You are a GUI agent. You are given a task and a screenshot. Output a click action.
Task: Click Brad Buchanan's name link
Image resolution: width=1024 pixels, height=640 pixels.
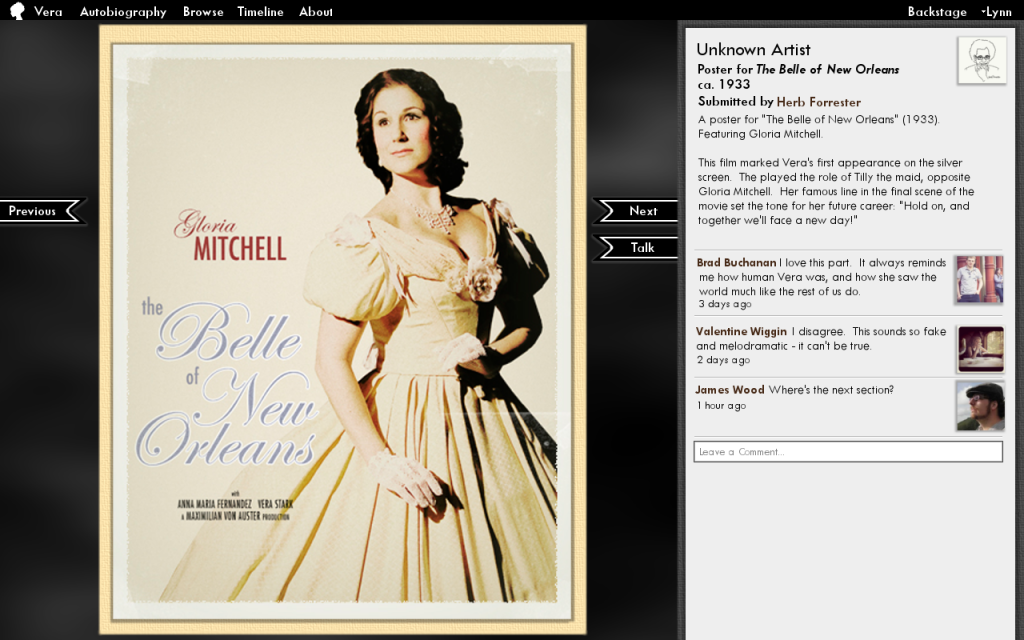tap(736, 263)
